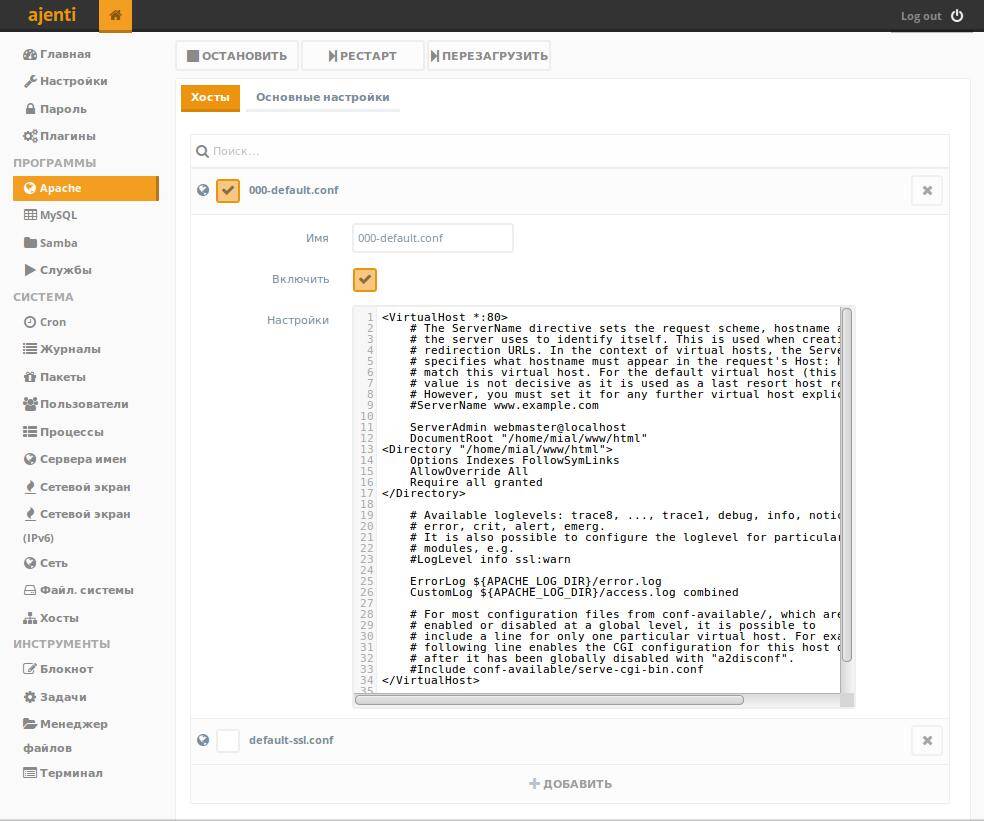The image size is (984, 821).
Task: Switch to Основные настройки tab
Action: tap(322, 97)
